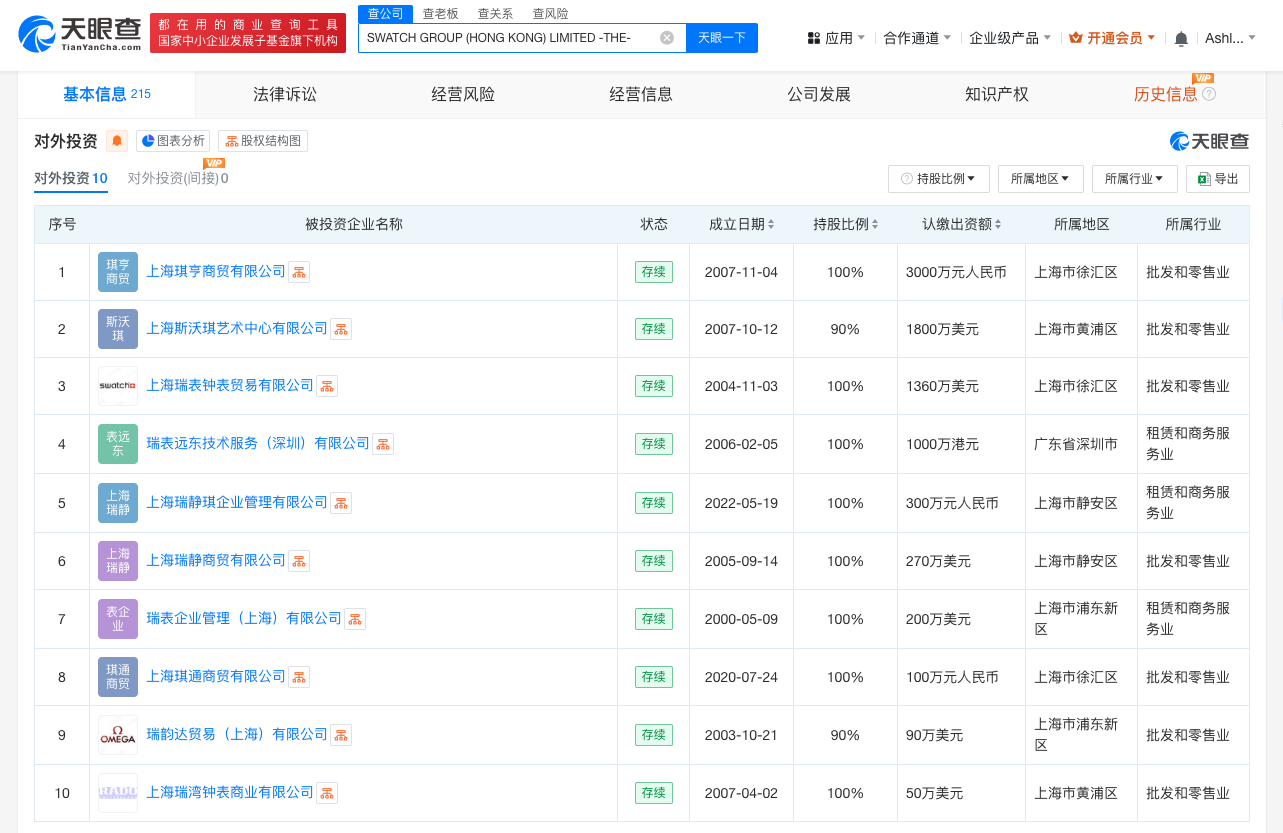Open the 所属行业 filter dropdown

coord(1134,179)
